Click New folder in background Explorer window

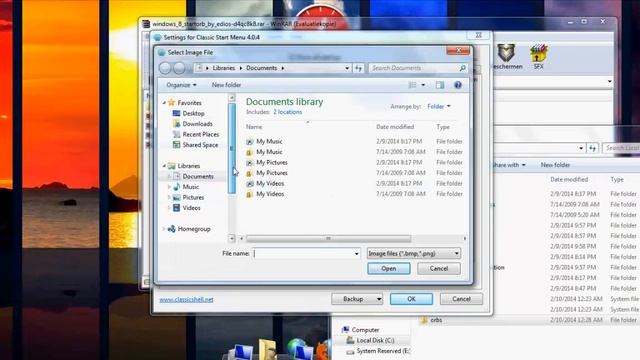555,165
